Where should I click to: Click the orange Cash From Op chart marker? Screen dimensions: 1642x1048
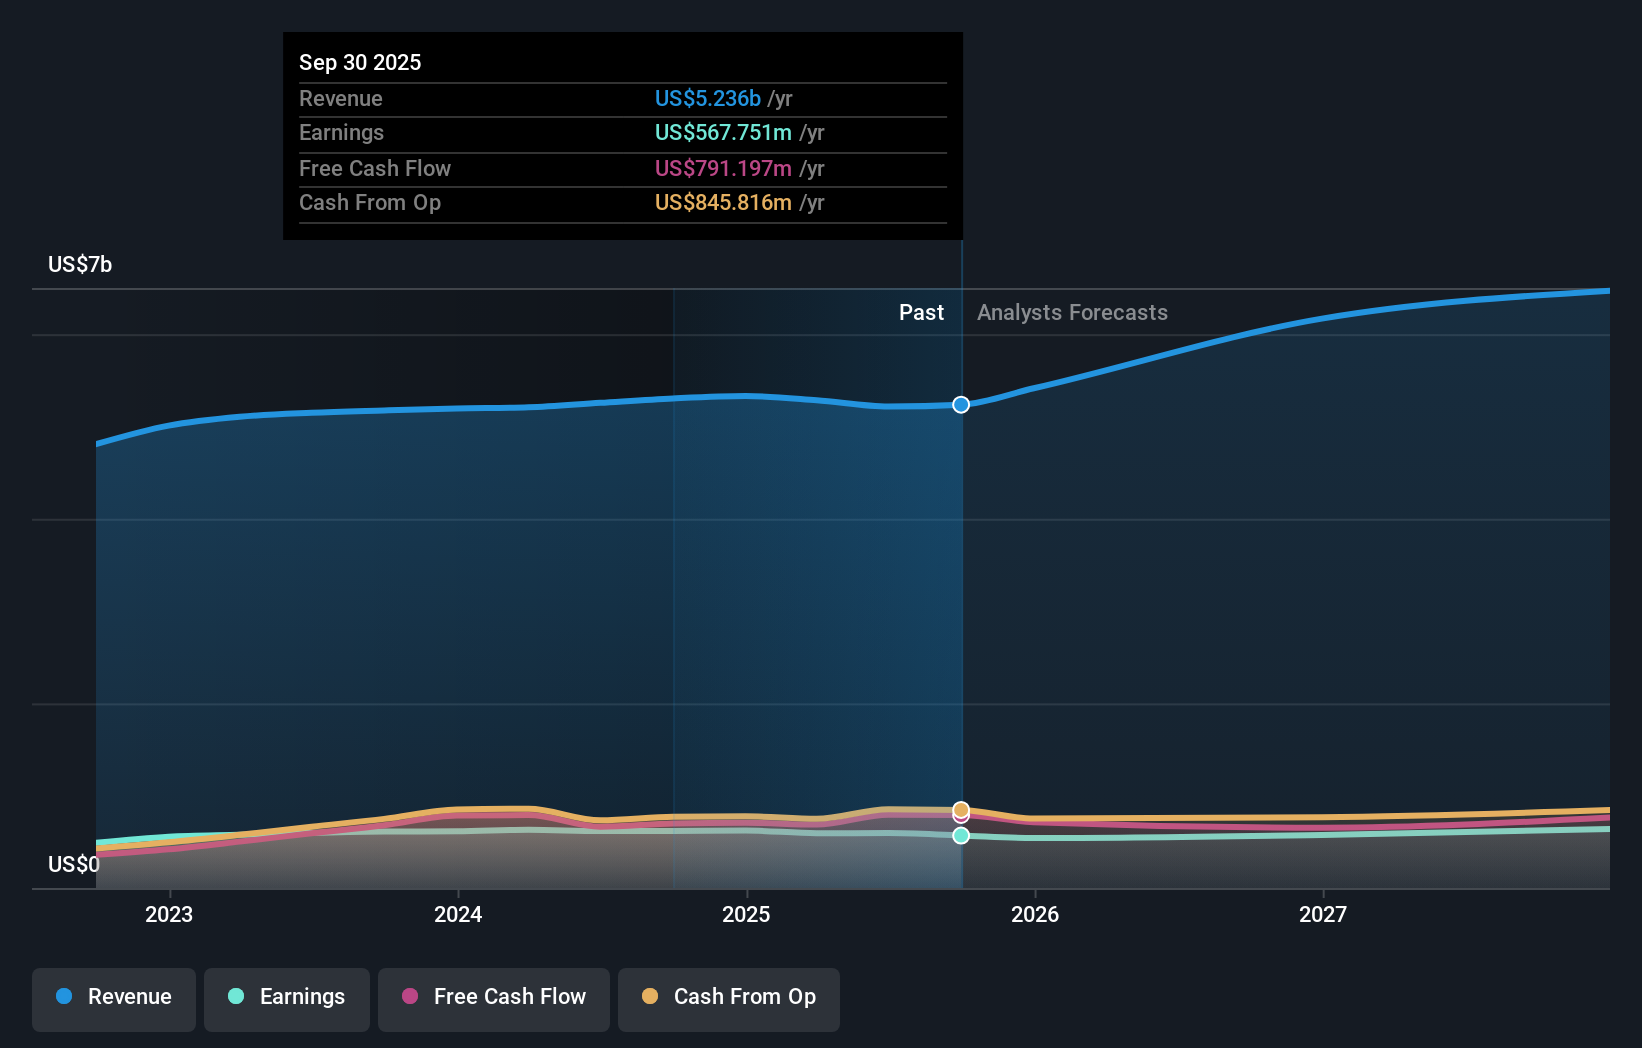coord(961,808)
